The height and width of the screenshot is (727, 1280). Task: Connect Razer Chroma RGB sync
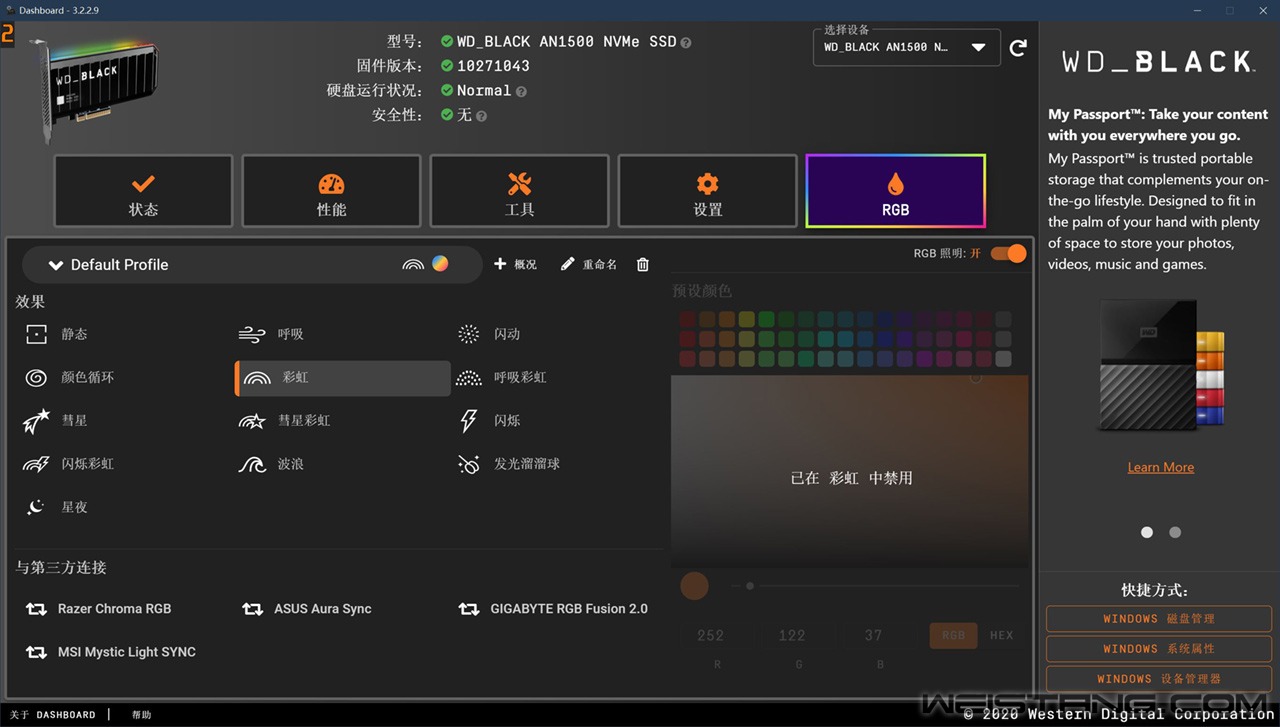tap(98, 608)
